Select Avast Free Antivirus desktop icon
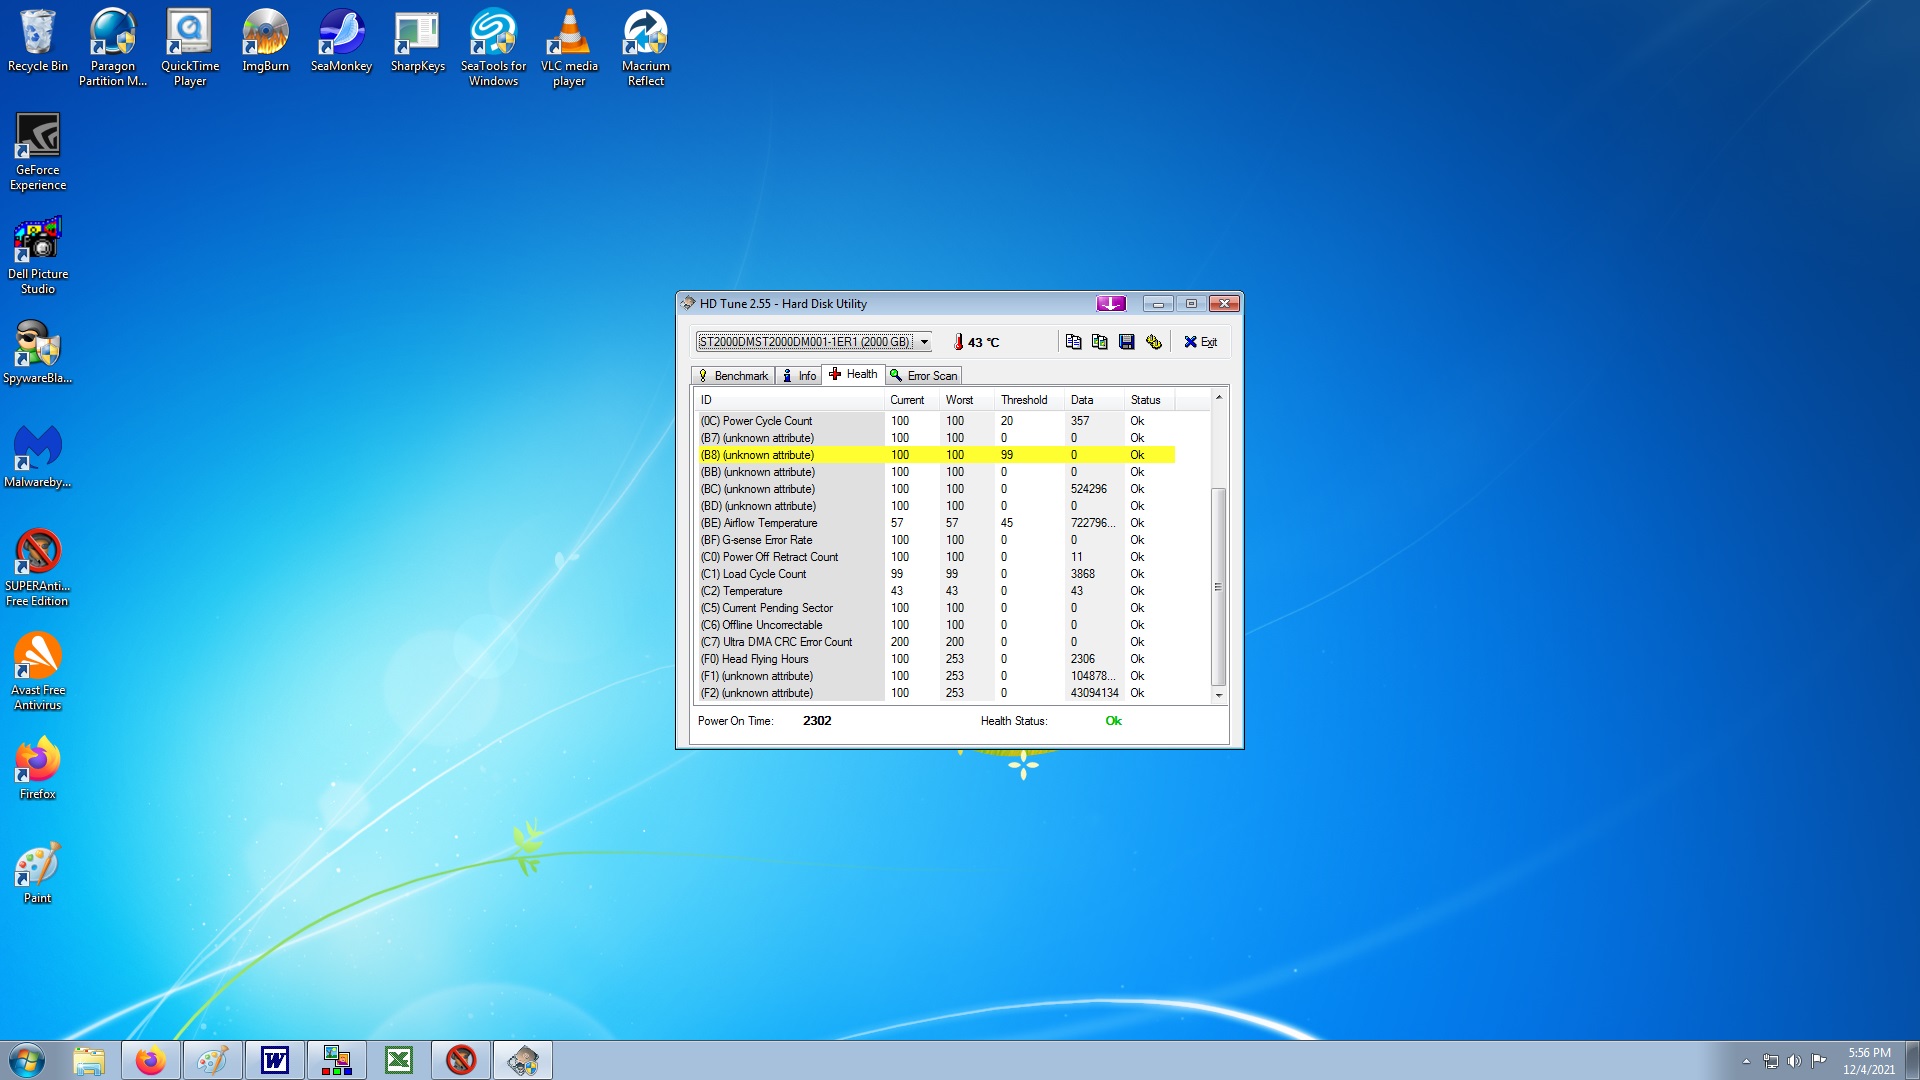This screenshot has height=1080, width=1920. 38,672
